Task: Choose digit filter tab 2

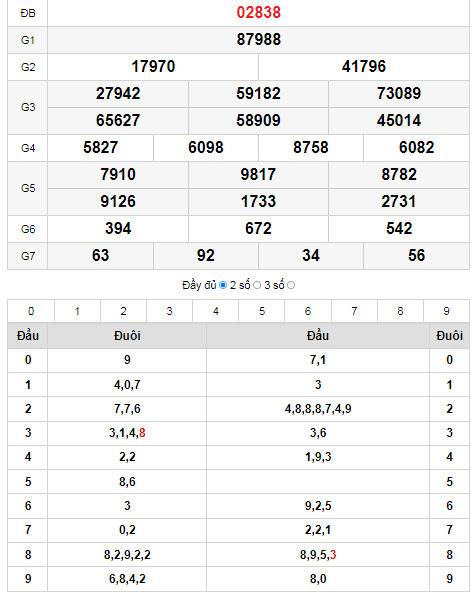Action: coord(124,311)
